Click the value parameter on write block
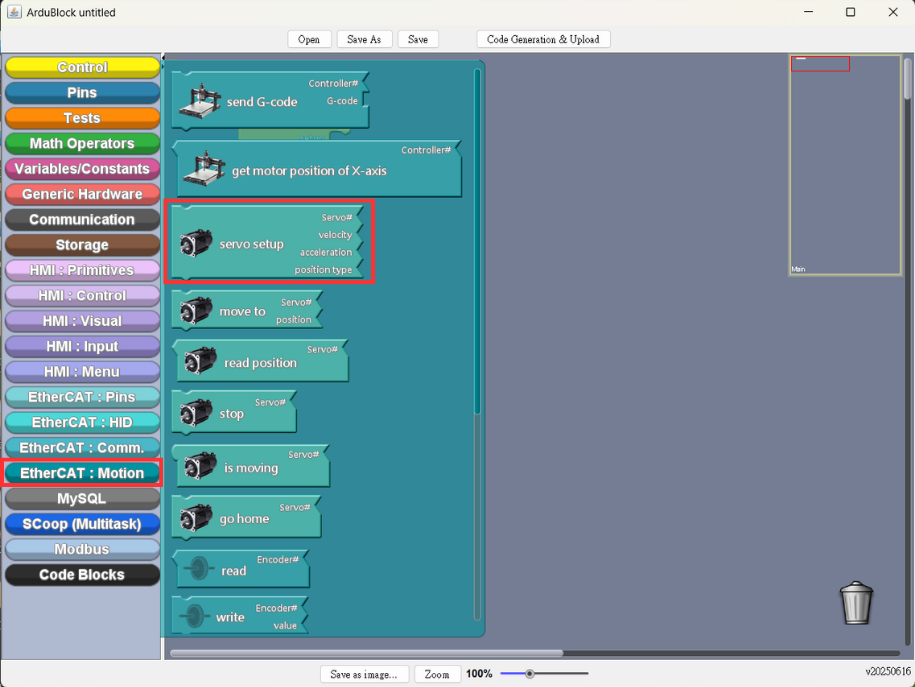915x687 pixels. pos(285,625)
